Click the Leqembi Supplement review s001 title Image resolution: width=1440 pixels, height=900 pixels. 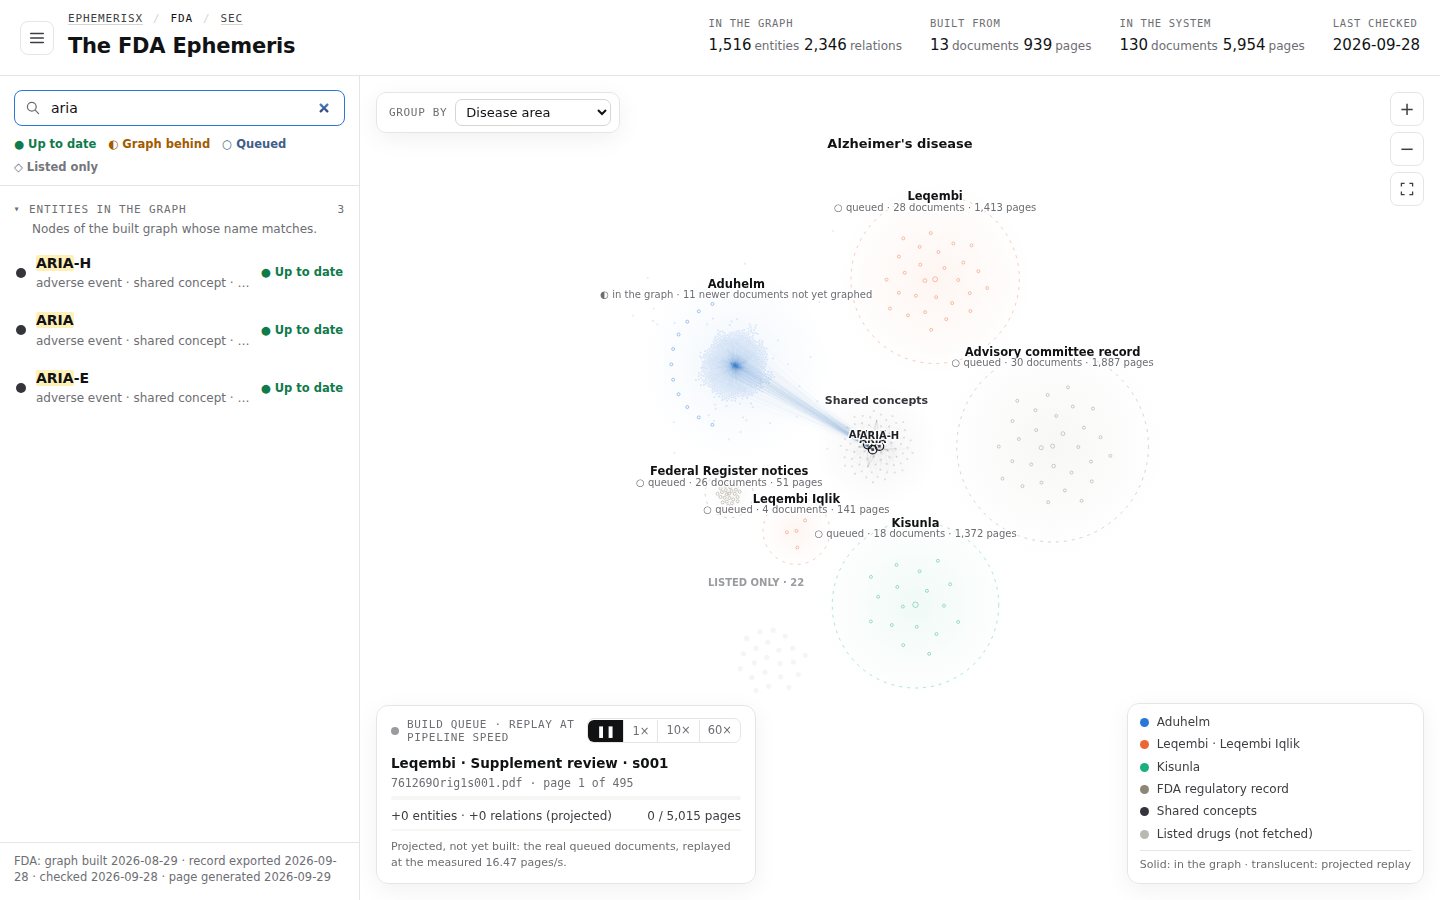click(x=529, y=763)
